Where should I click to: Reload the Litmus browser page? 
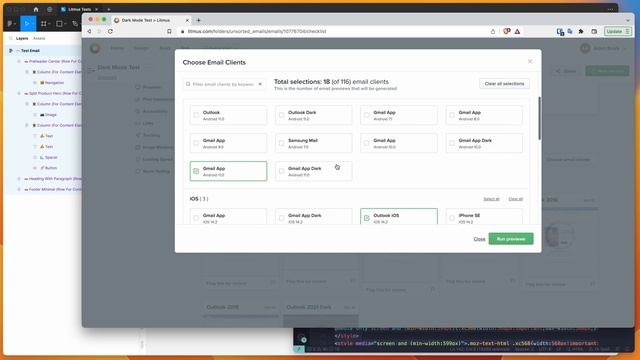(110, 31)
